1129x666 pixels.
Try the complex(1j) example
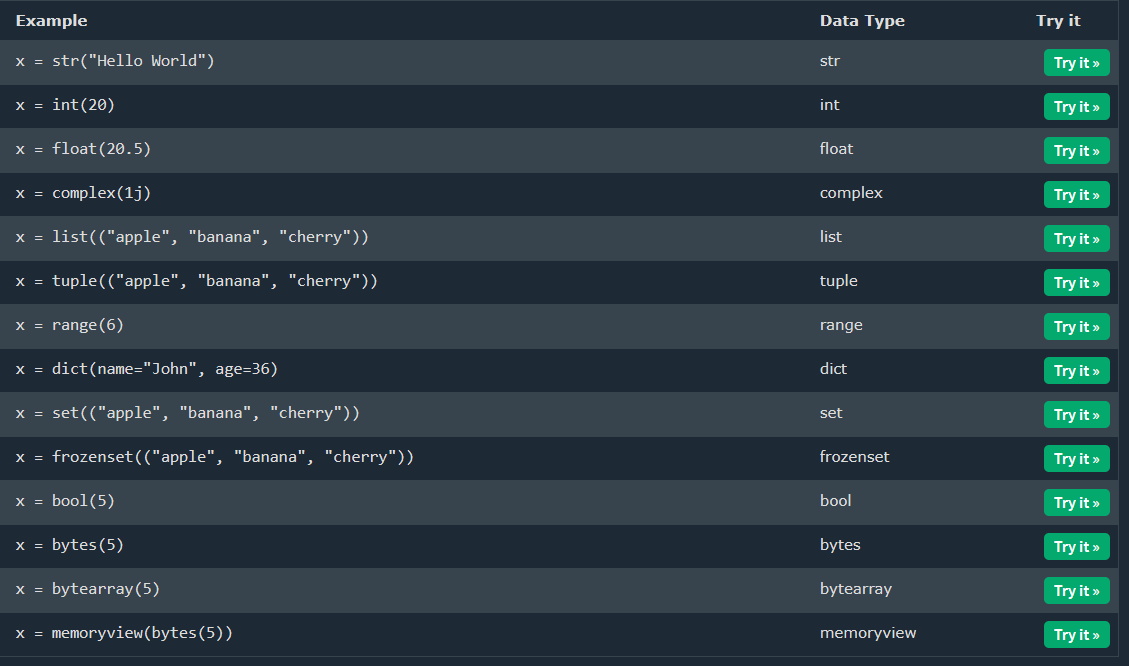[x=1076, y=195]
